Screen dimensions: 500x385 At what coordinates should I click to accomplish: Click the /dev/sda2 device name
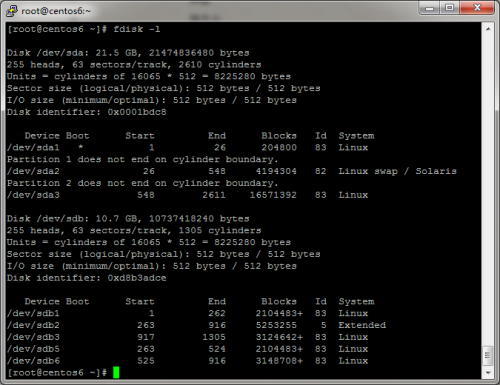[x=33, y=171]
